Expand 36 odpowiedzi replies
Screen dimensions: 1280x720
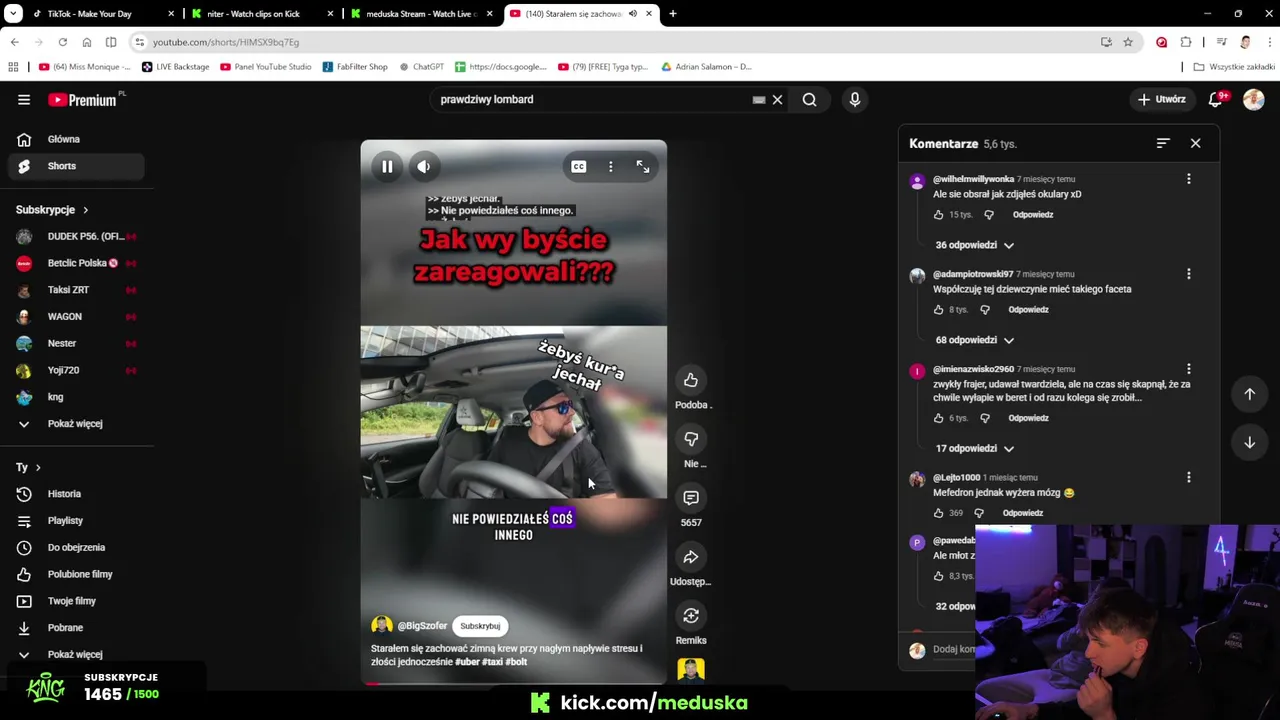coord(975,245)
